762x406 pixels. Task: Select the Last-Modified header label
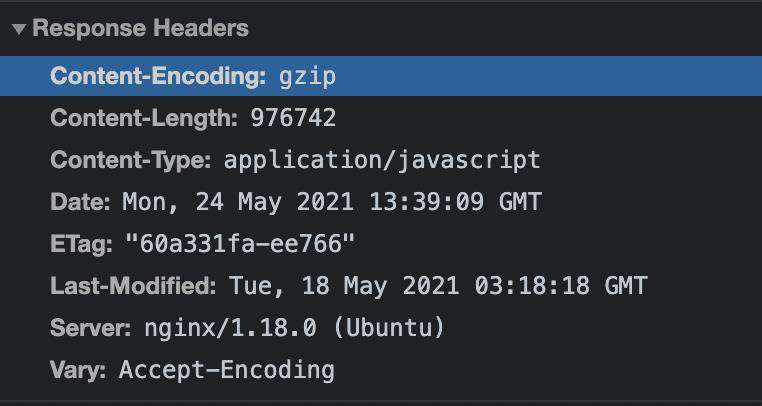point(133,285)
